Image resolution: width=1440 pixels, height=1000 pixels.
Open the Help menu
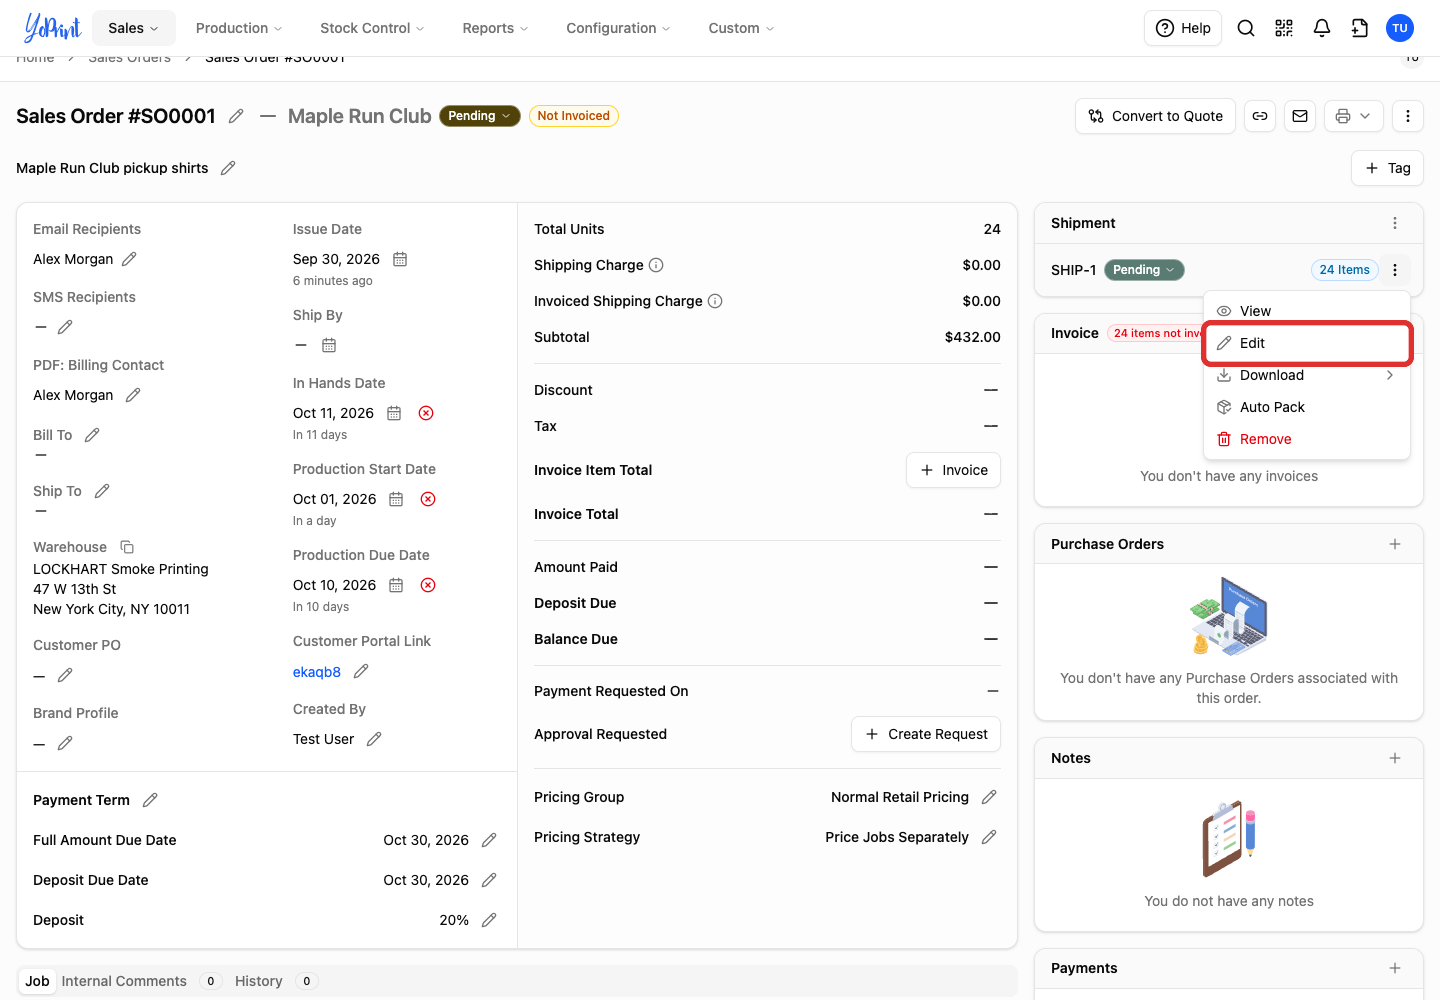pos(1184,28)
